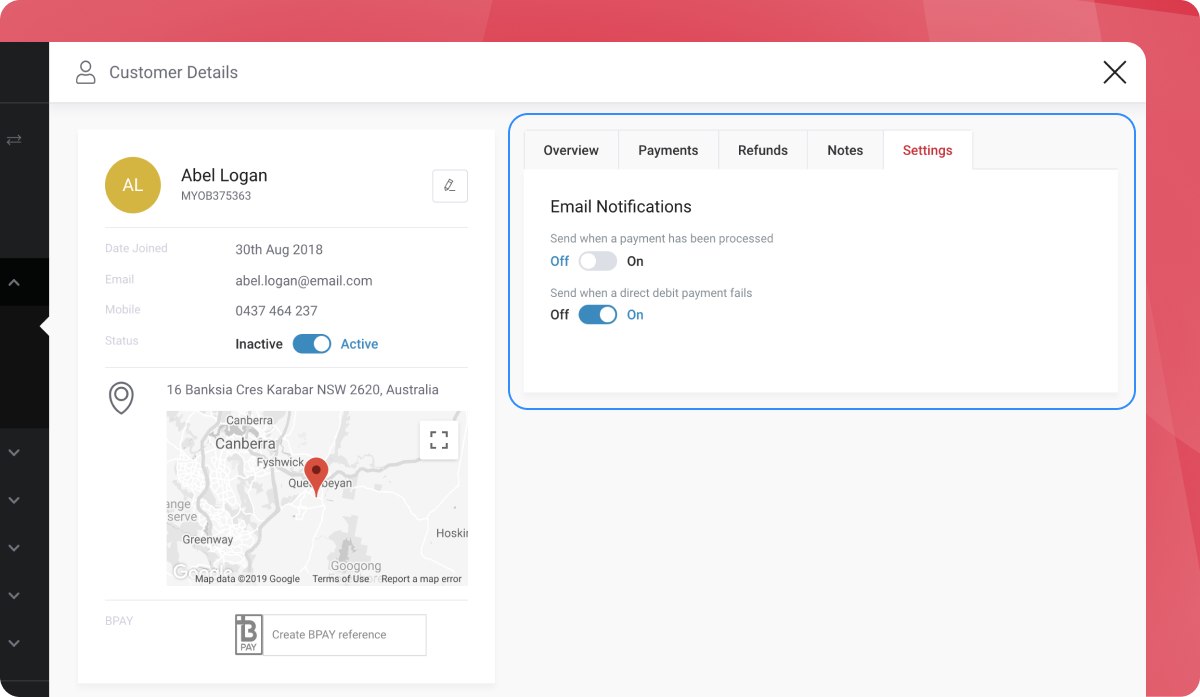This screenshot has height=697, width=1200.
Task: Click the Create BPAY reference field
Action: coord(344,635)
